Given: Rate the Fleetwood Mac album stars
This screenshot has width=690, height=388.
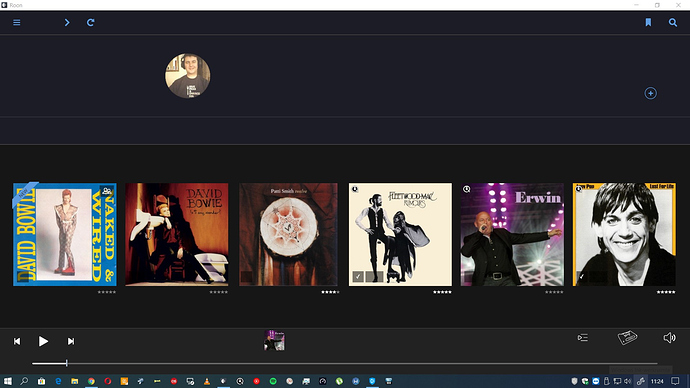Looking at the screenshot, I should point(442,292).
